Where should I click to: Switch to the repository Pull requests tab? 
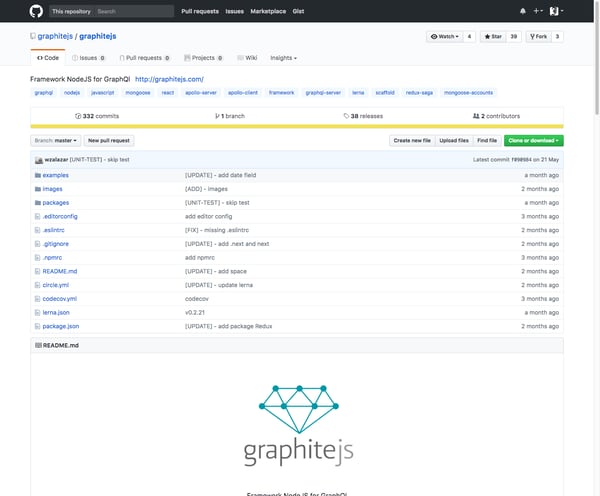pos(144,58)
